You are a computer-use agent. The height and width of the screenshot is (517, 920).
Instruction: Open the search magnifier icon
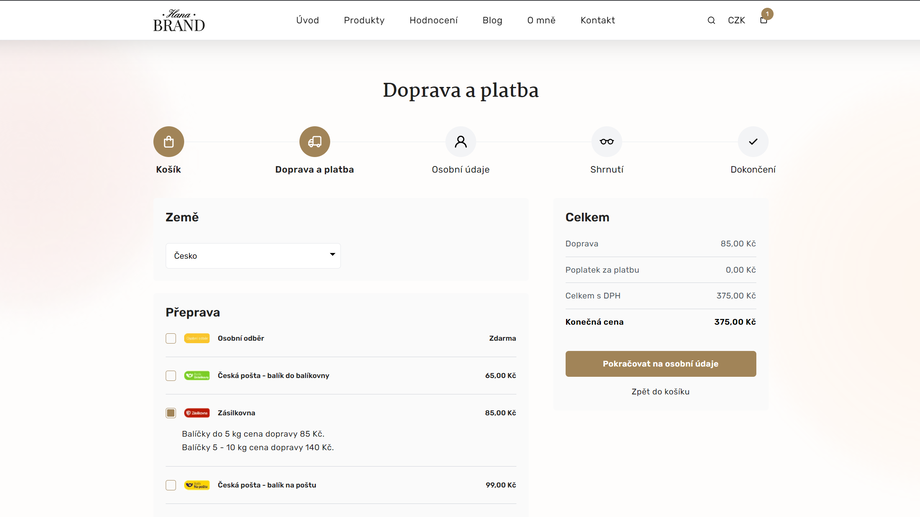tap(711, 20)
